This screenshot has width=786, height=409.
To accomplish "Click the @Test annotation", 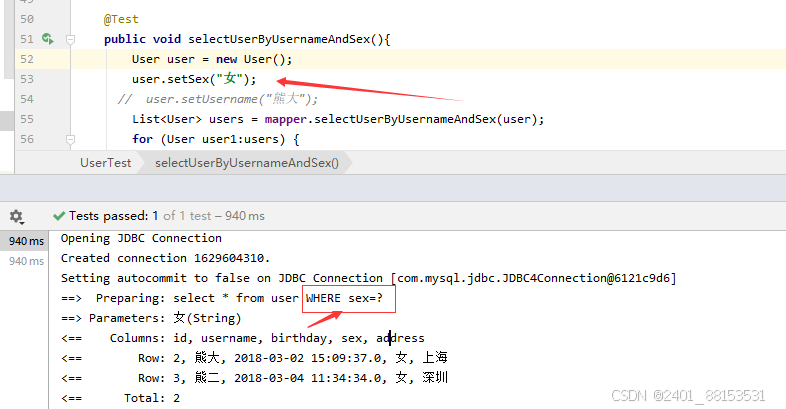I will (x=121, y=19).
